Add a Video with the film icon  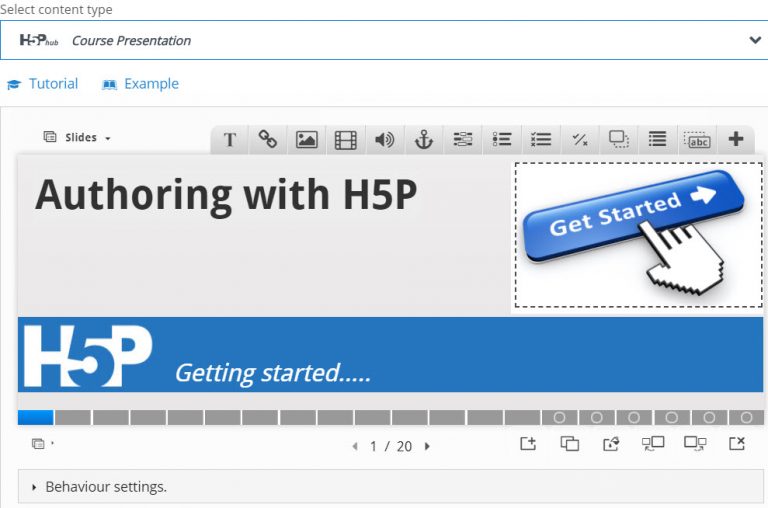pos(345,140)
